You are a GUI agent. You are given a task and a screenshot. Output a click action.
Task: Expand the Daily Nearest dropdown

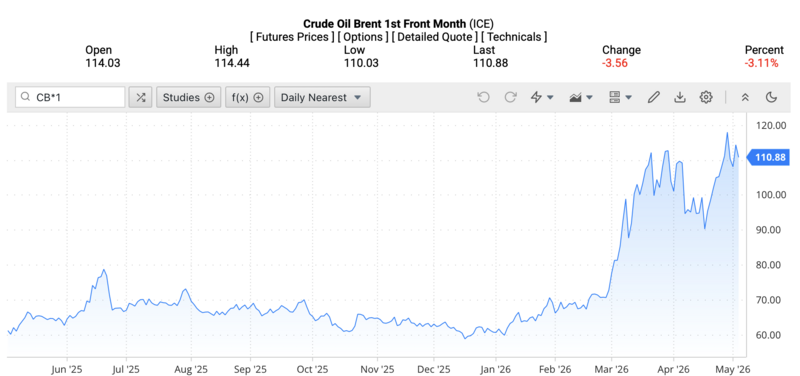click(x=322, y=97)
